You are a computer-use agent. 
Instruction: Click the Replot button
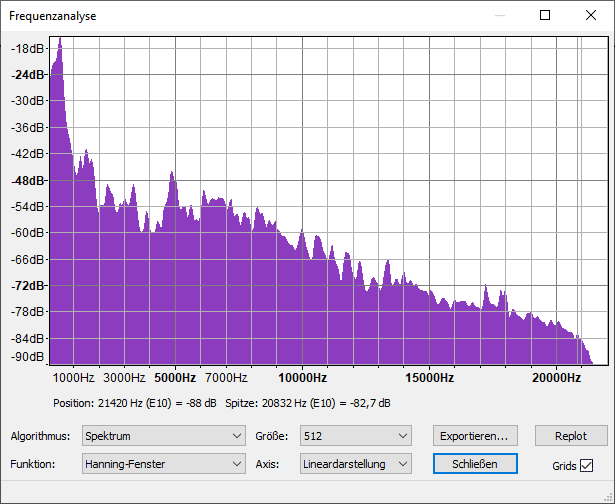point(571,435)
